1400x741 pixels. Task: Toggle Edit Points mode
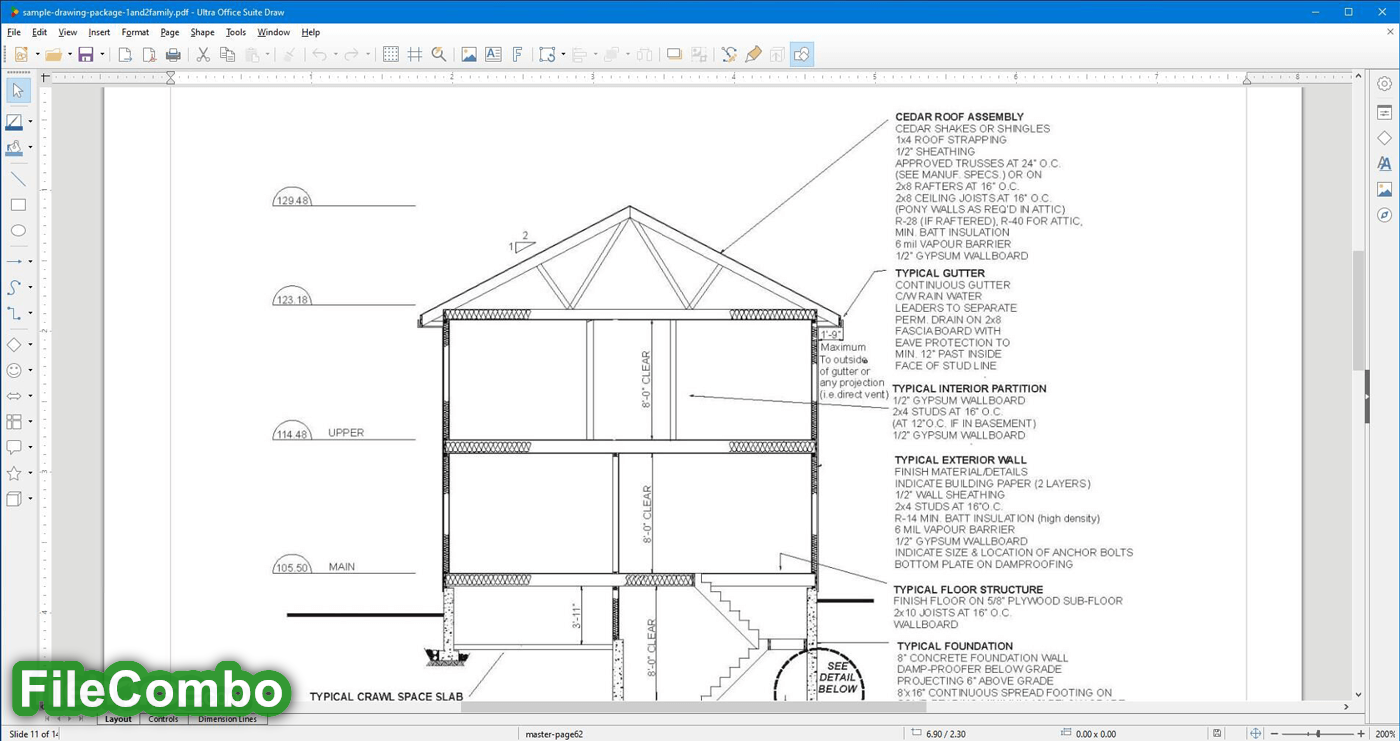[729, 55]
